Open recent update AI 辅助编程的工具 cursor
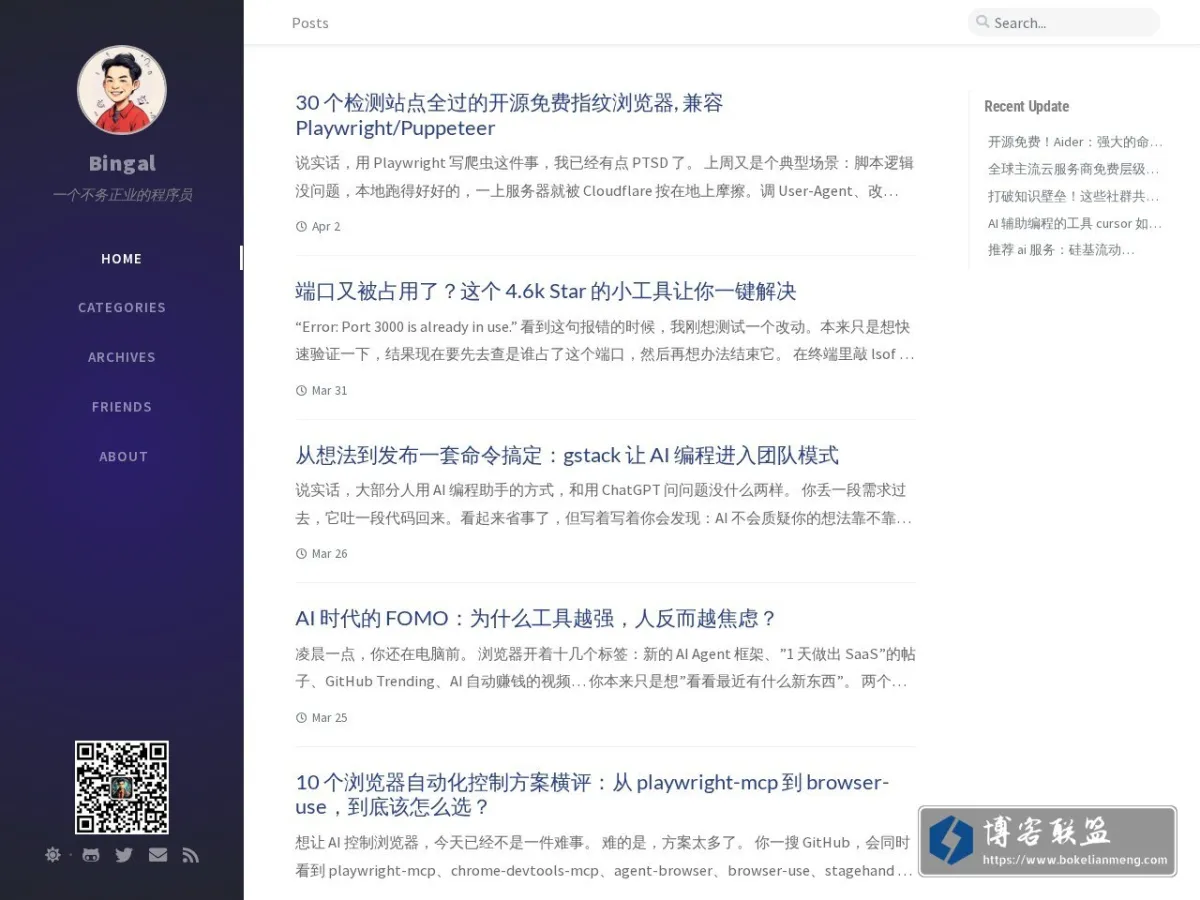Image resolution: width=1200 pixels, height=900 pixels. [x=1075, y=223]
